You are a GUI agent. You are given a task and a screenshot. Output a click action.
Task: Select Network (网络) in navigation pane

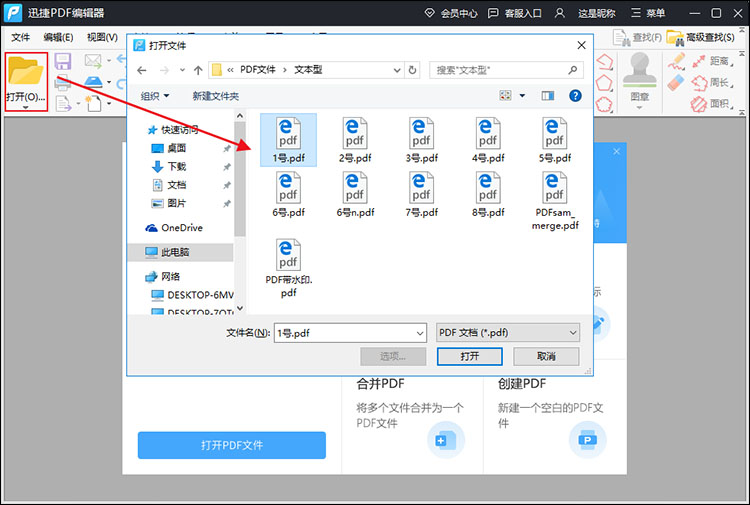[163, 276]
